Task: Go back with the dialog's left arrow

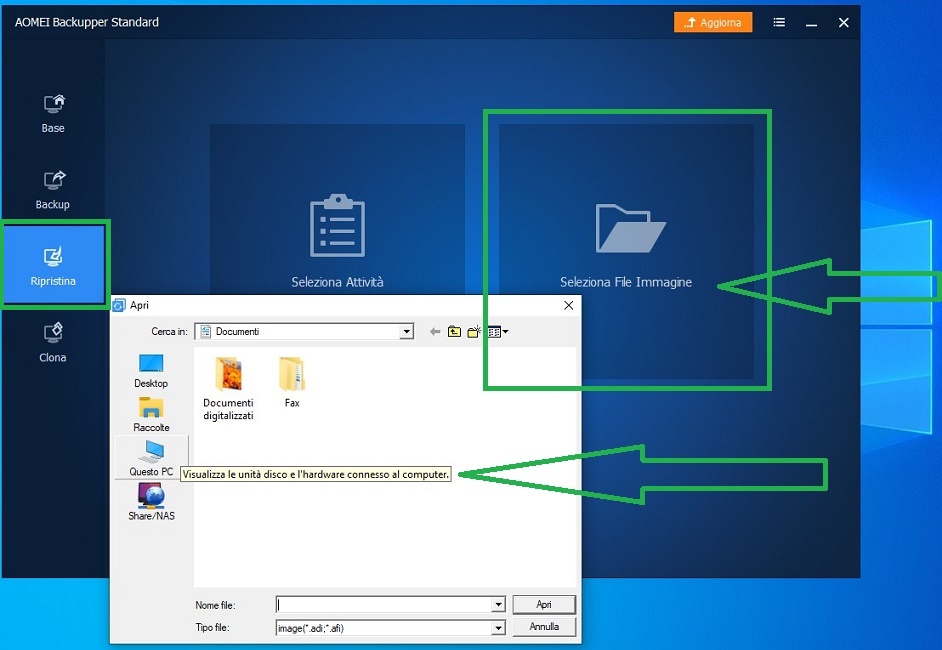Action: click(x=435, y=332)
